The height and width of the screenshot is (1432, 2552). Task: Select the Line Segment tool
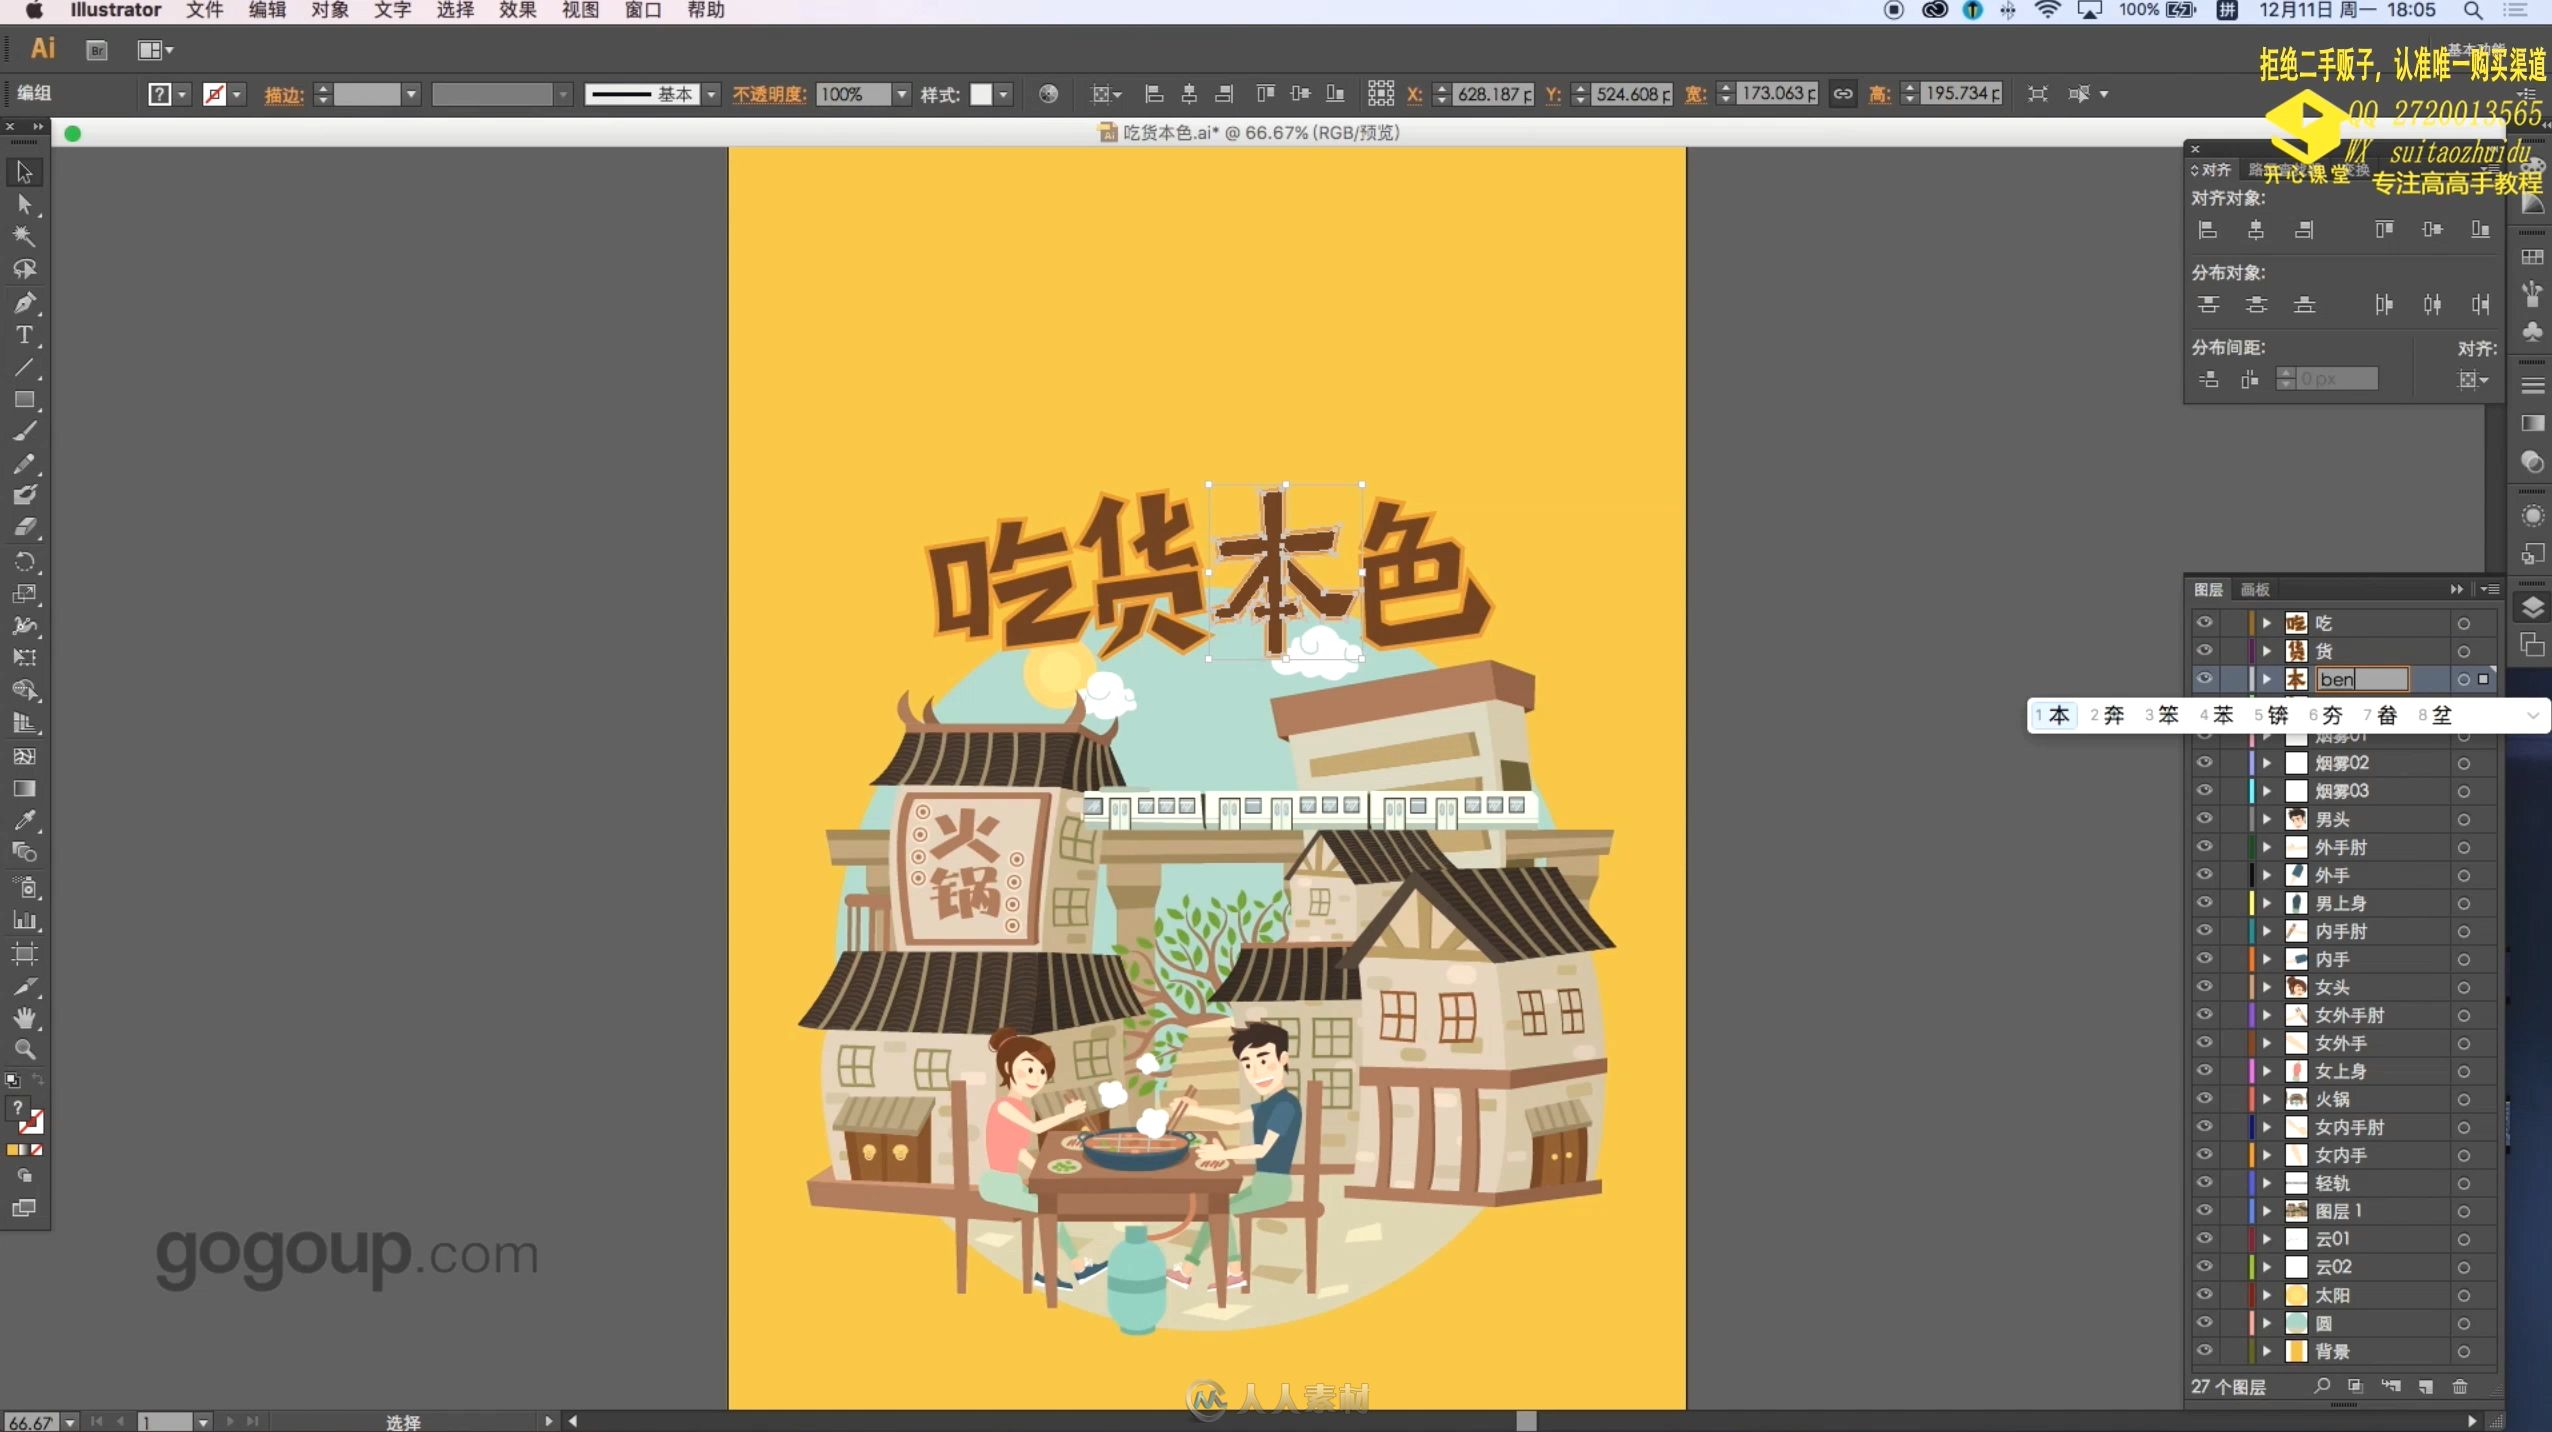(x=24, y=367)
